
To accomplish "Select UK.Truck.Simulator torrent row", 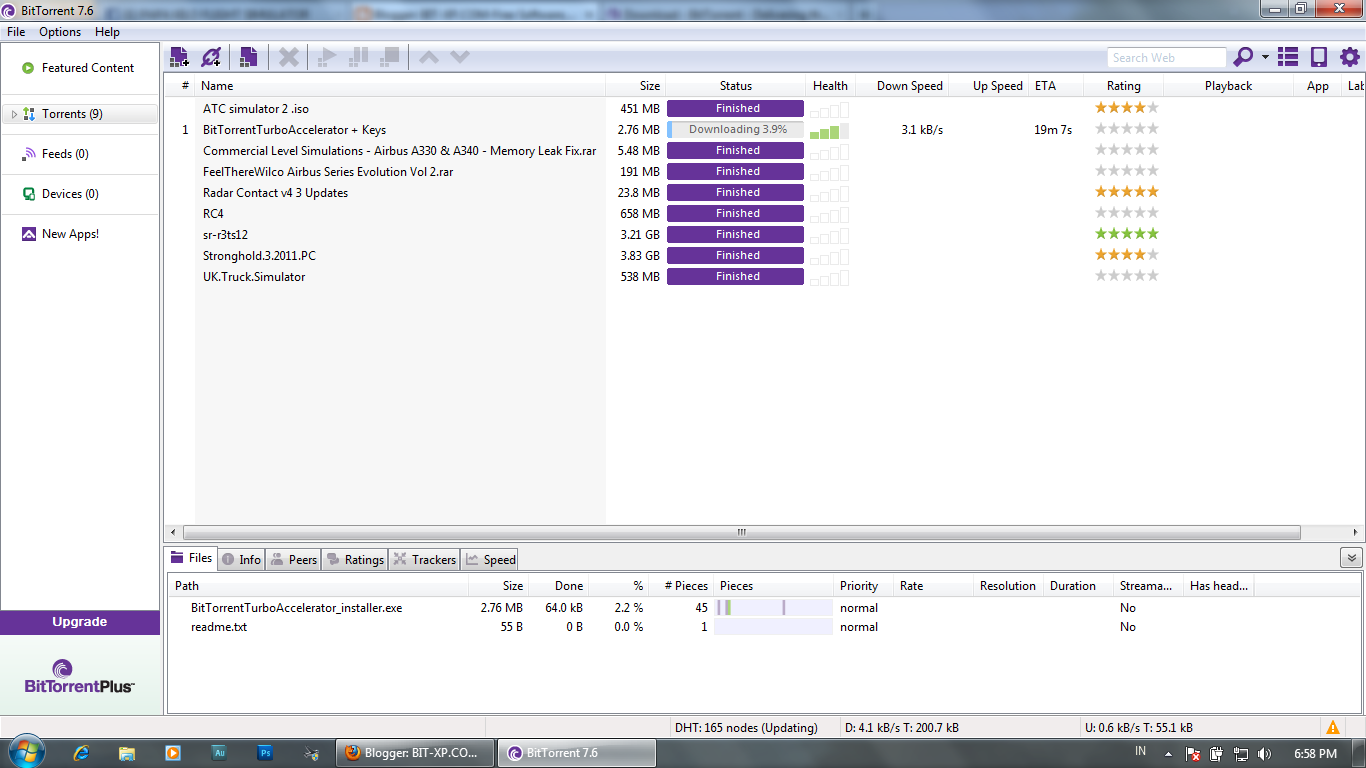I will [254, 277].
